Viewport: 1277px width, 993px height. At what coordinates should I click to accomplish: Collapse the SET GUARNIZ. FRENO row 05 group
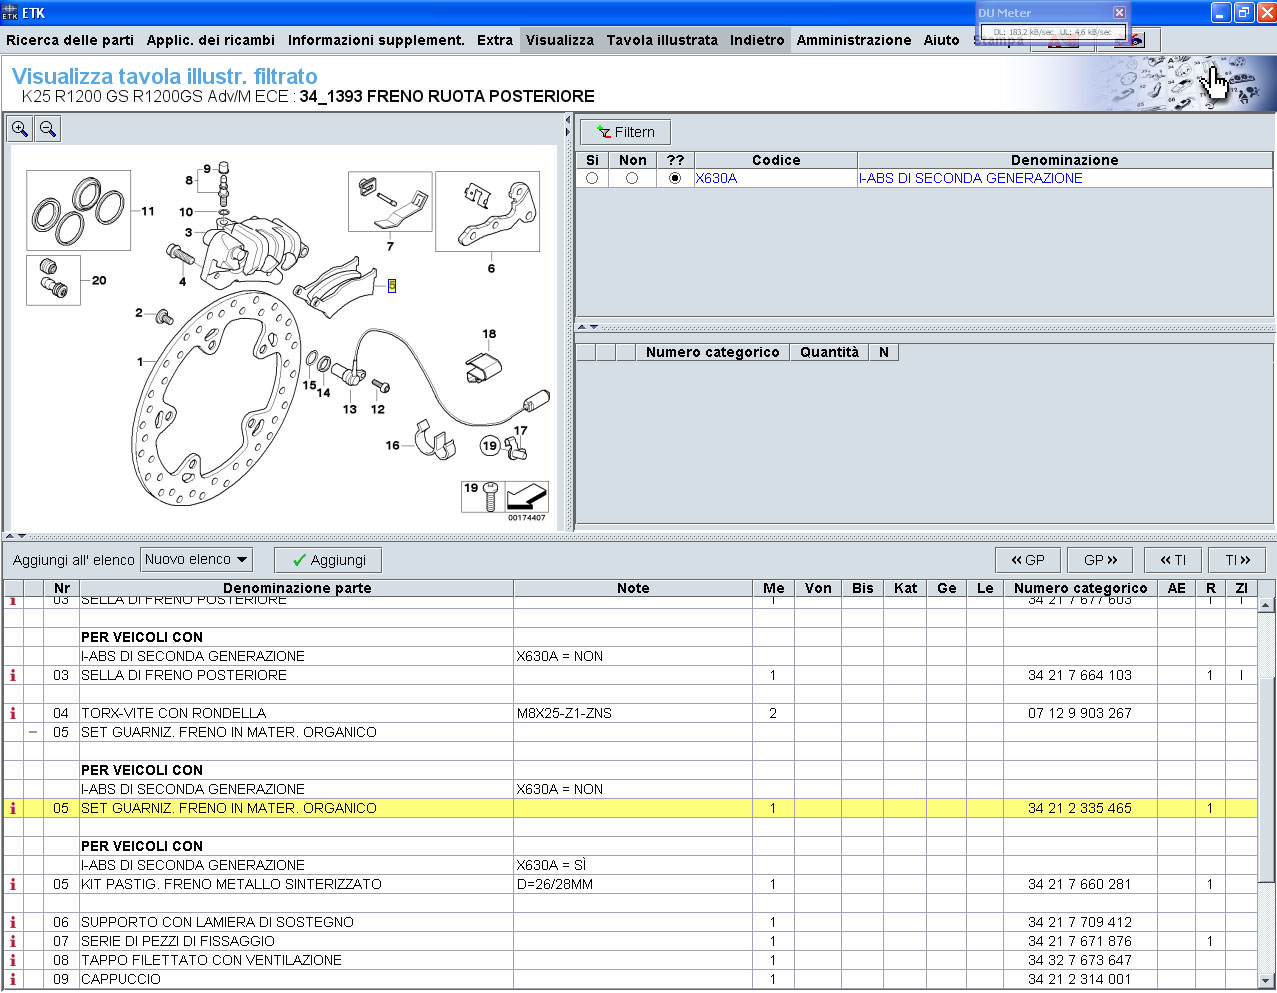33,732
